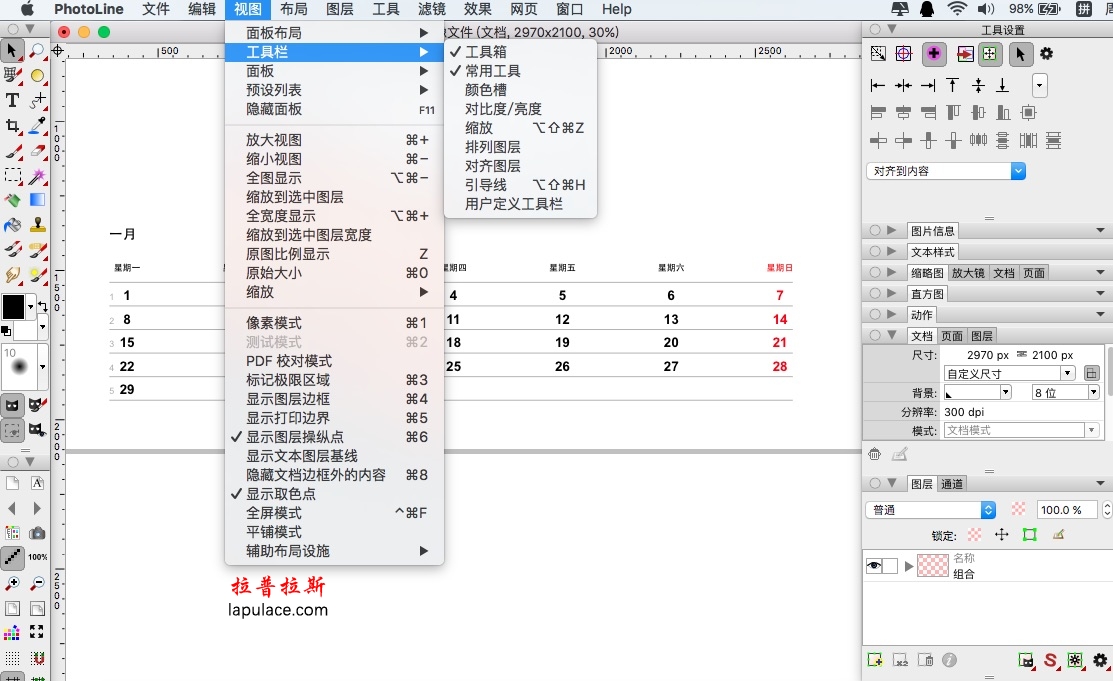Select 像素模式 menu entry

point(334,323)
